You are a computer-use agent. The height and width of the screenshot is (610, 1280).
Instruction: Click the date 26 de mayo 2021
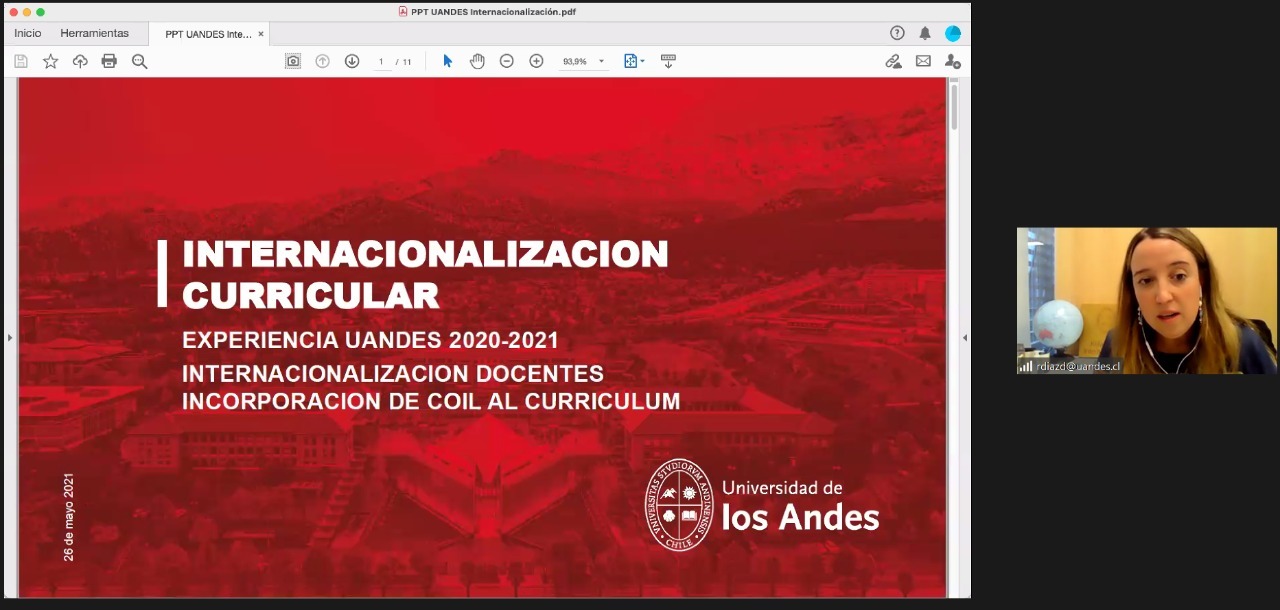(x=69, y=517)
